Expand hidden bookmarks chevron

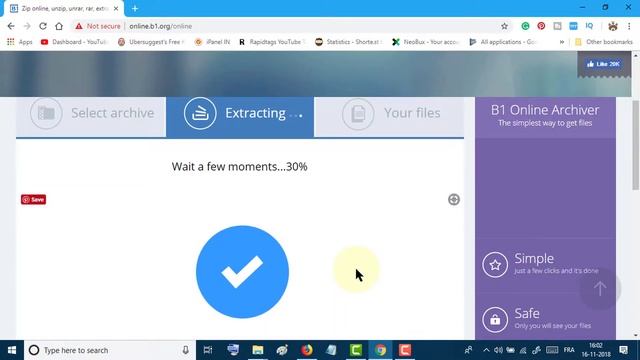coord(562,42)
